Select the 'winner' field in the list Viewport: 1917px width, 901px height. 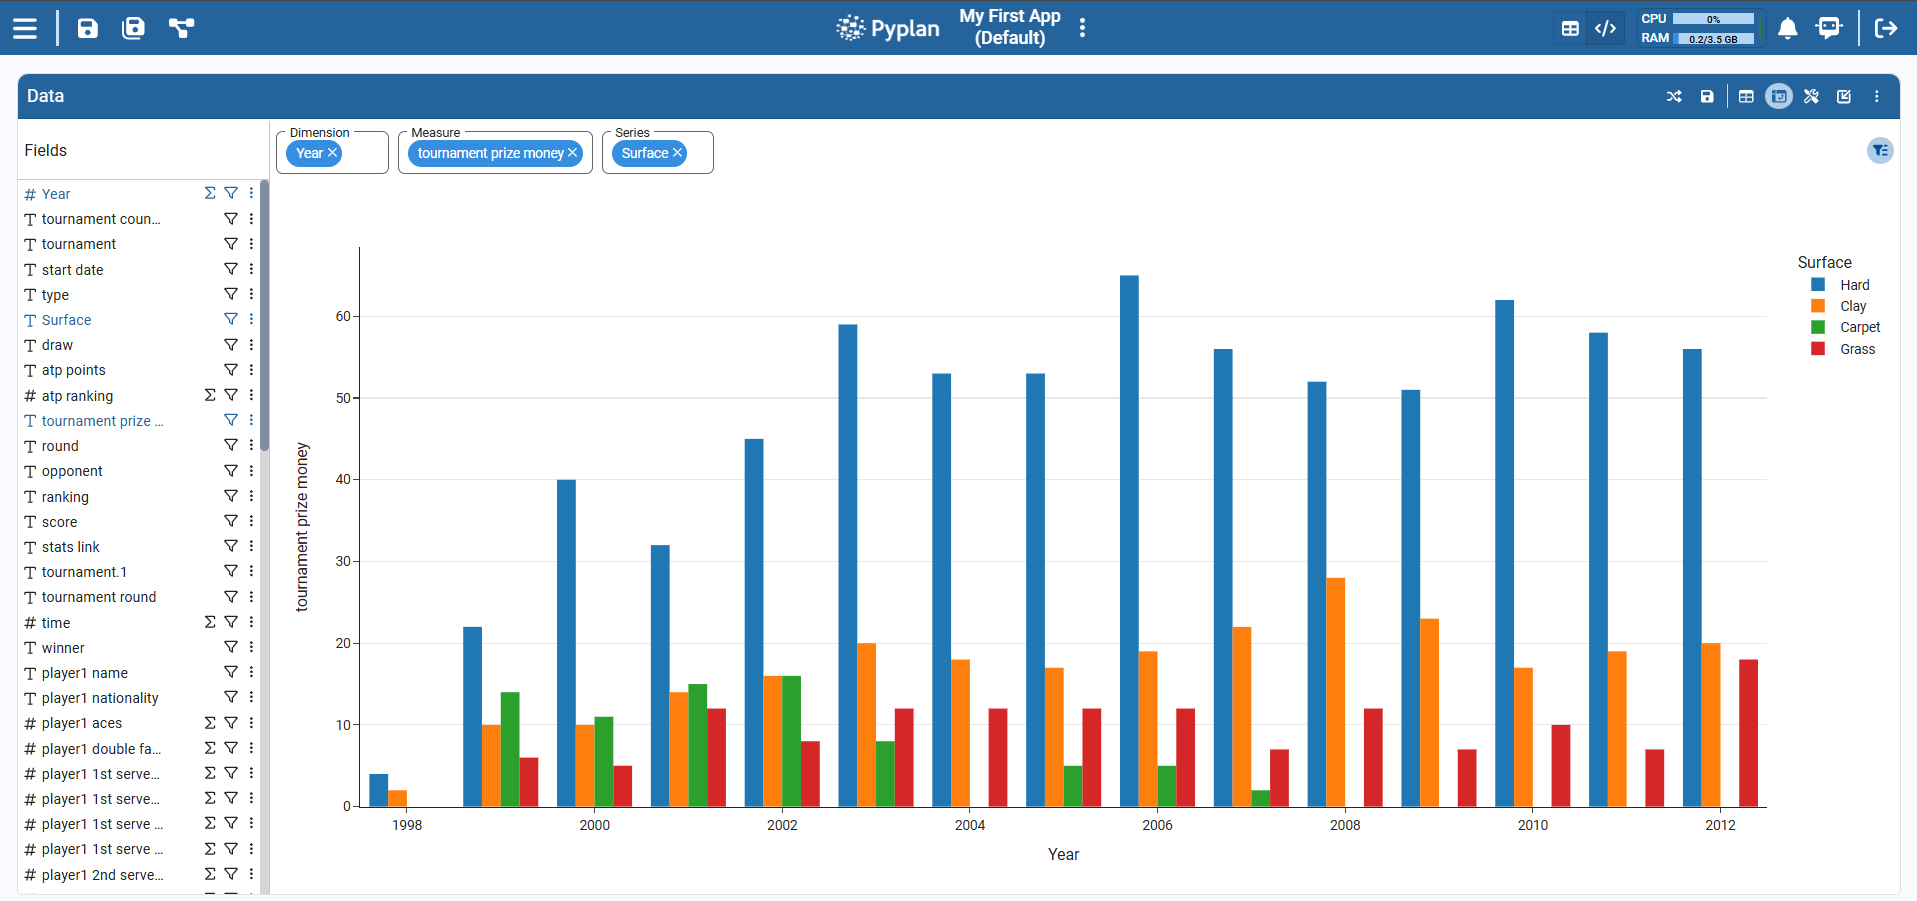(63, 648)
